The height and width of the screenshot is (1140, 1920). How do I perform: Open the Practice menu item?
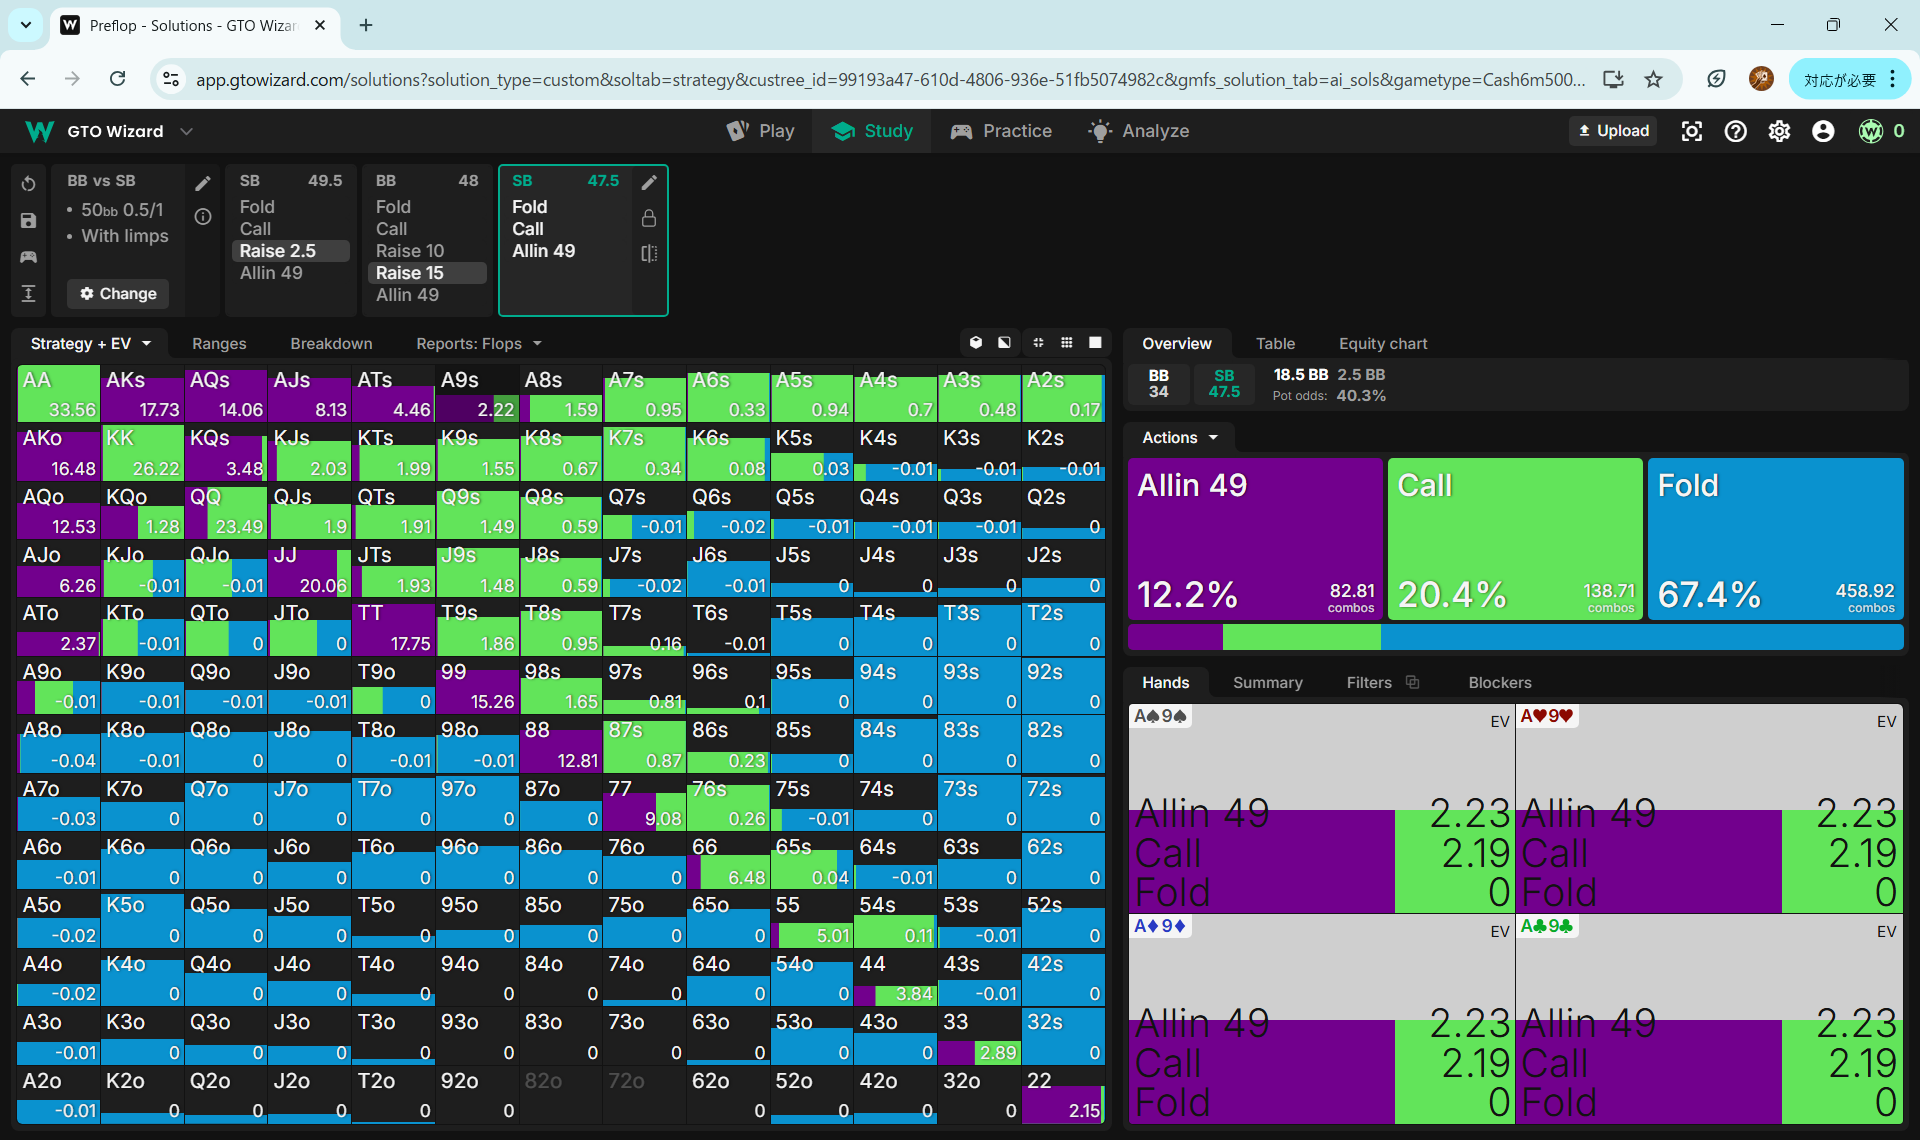coord(1001,131)
